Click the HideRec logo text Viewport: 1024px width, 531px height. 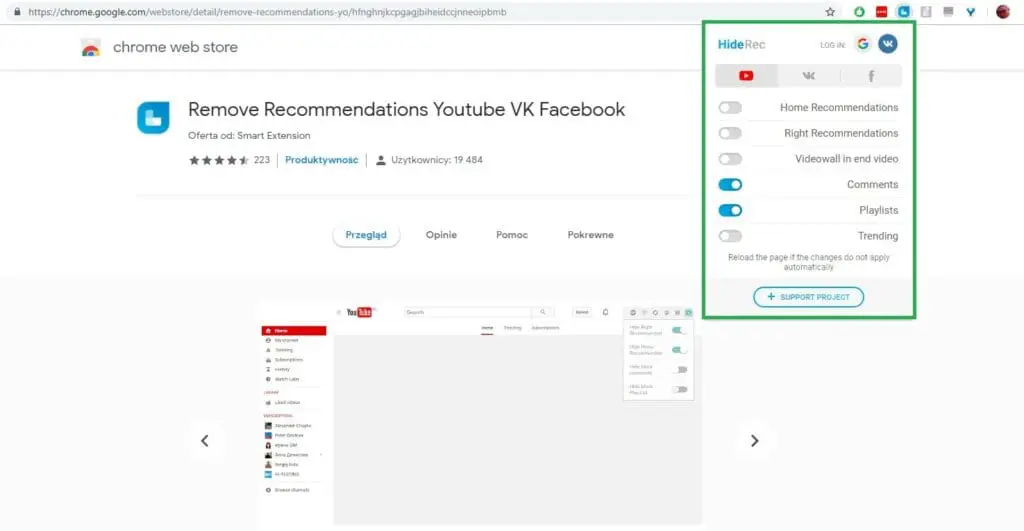coord(741,44)
